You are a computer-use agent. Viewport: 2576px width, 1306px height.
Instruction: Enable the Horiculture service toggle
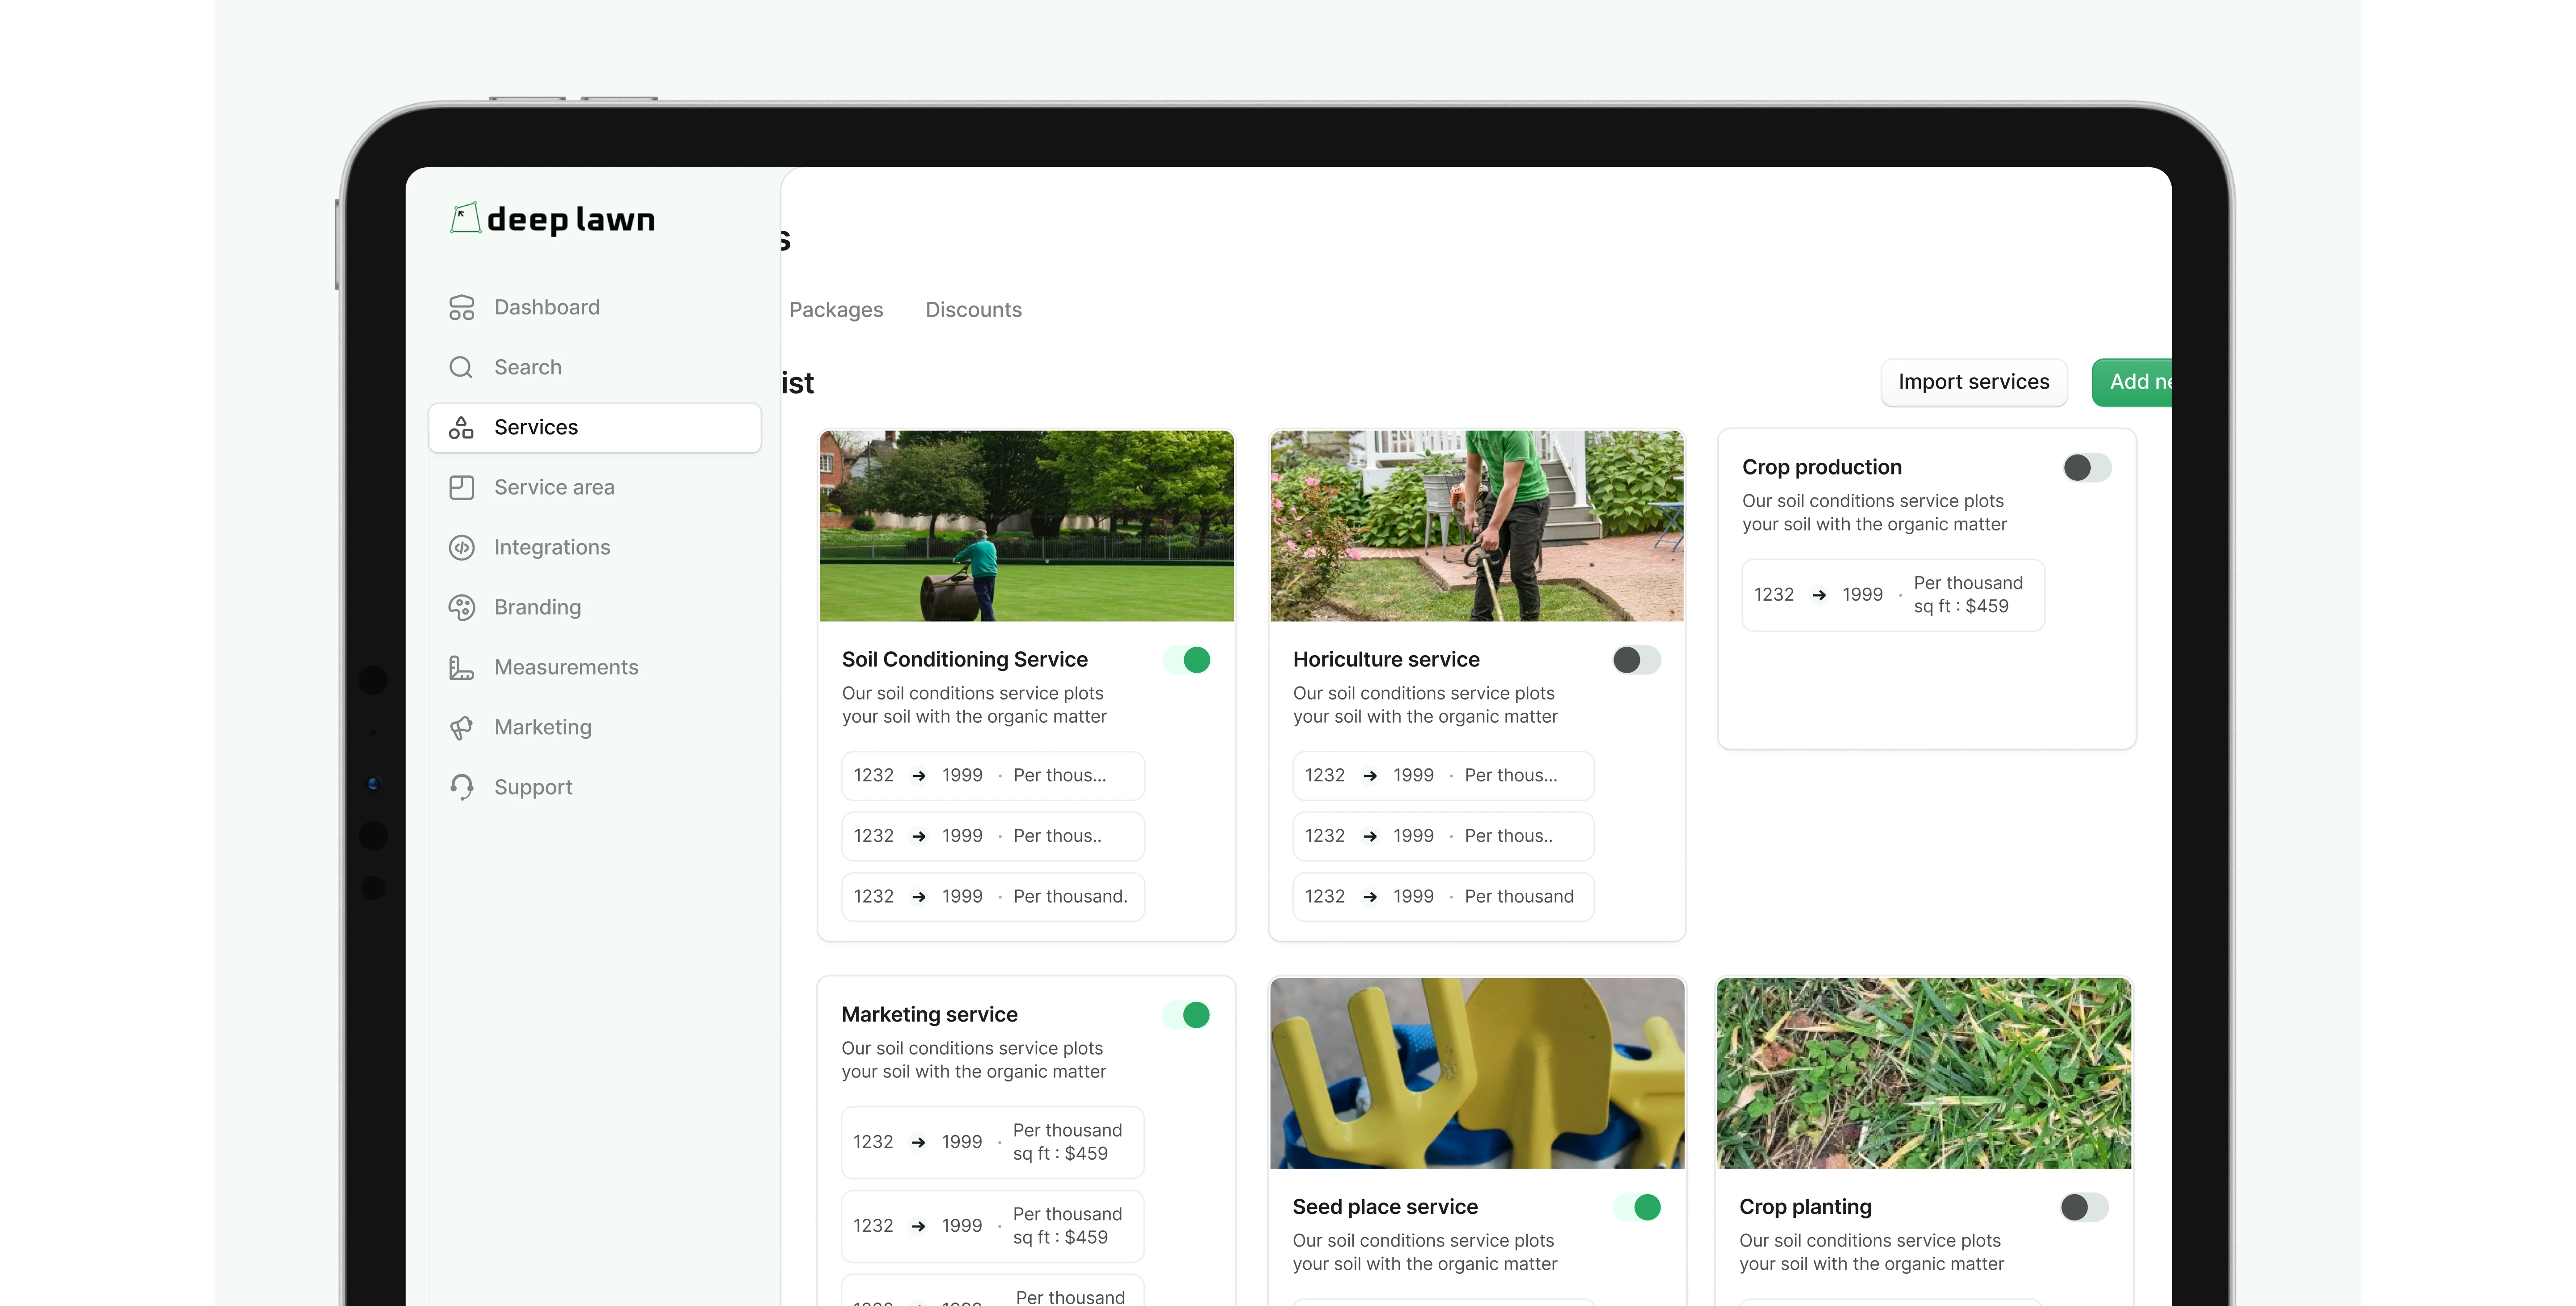click(x=1637, y=660)
